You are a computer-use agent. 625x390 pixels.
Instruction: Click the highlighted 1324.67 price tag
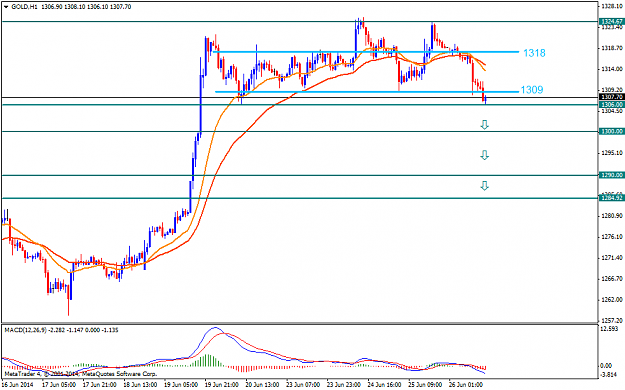tap(612, 21)
